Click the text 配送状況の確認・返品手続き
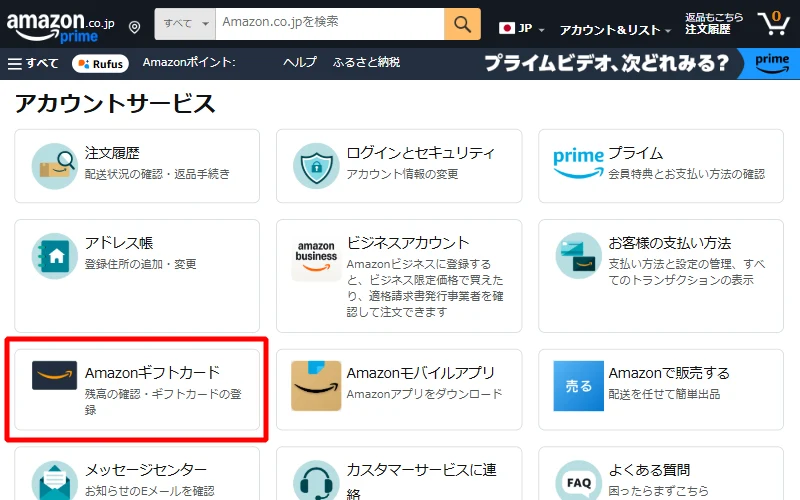Image resolution: width=800 pixels, height=500 pixels. coord(157,174)
